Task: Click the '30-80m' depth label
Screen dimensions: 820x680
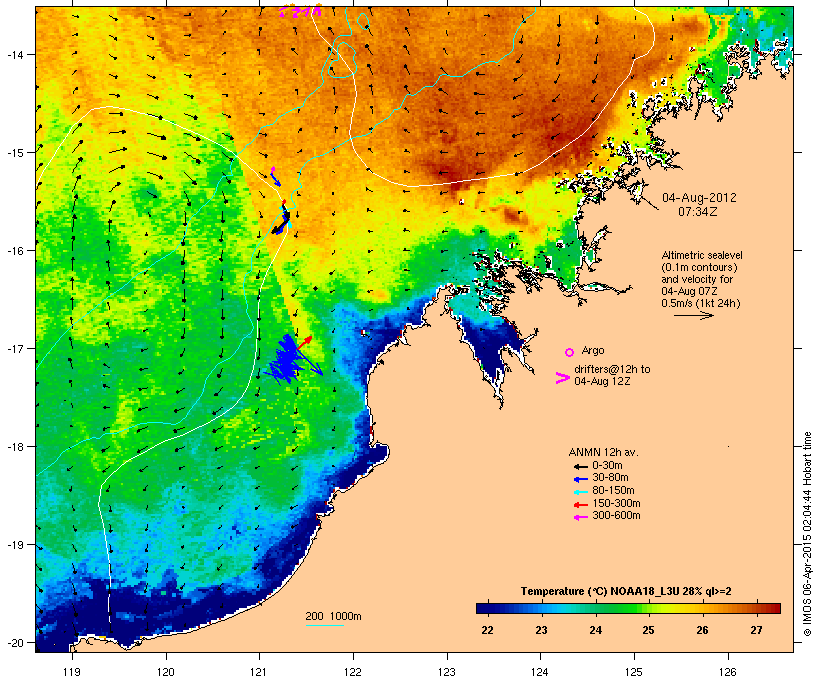Action: 610,478
